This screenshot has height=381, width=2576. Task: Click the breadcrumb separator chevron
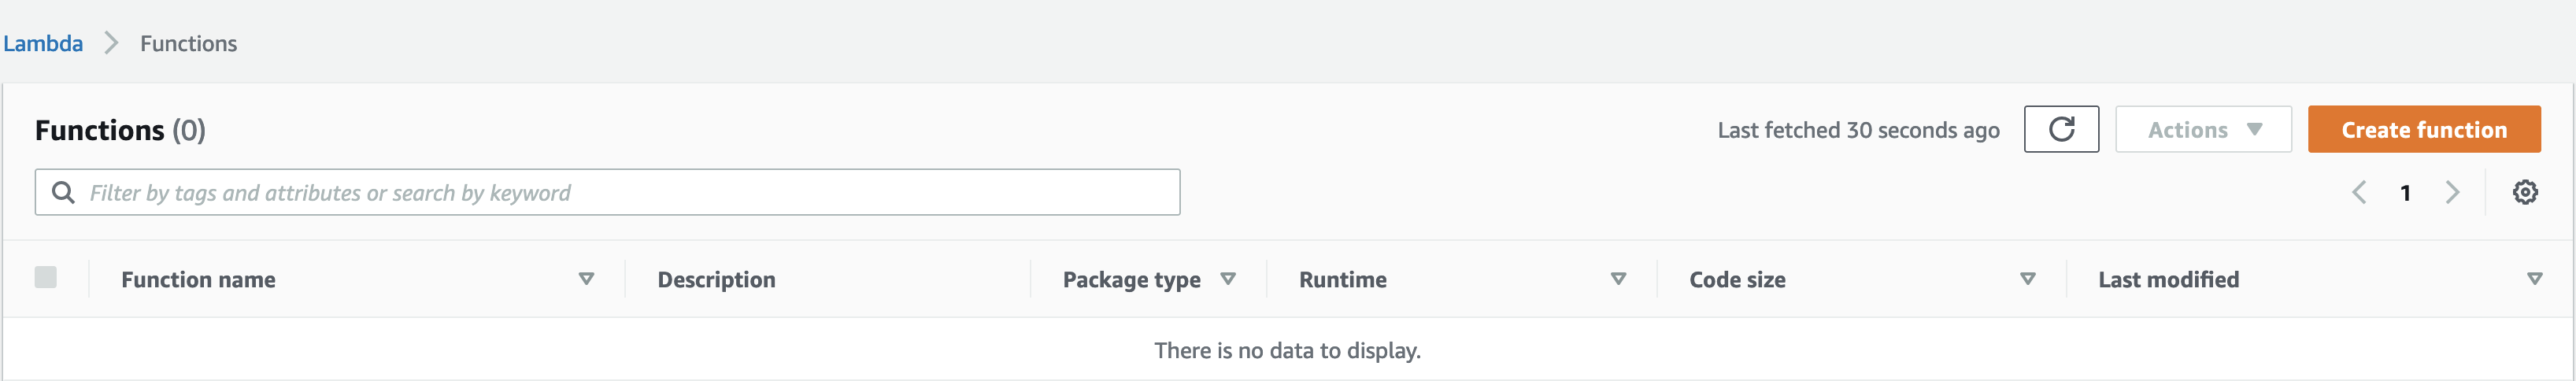pyautogui.click(x=111, y=43)
